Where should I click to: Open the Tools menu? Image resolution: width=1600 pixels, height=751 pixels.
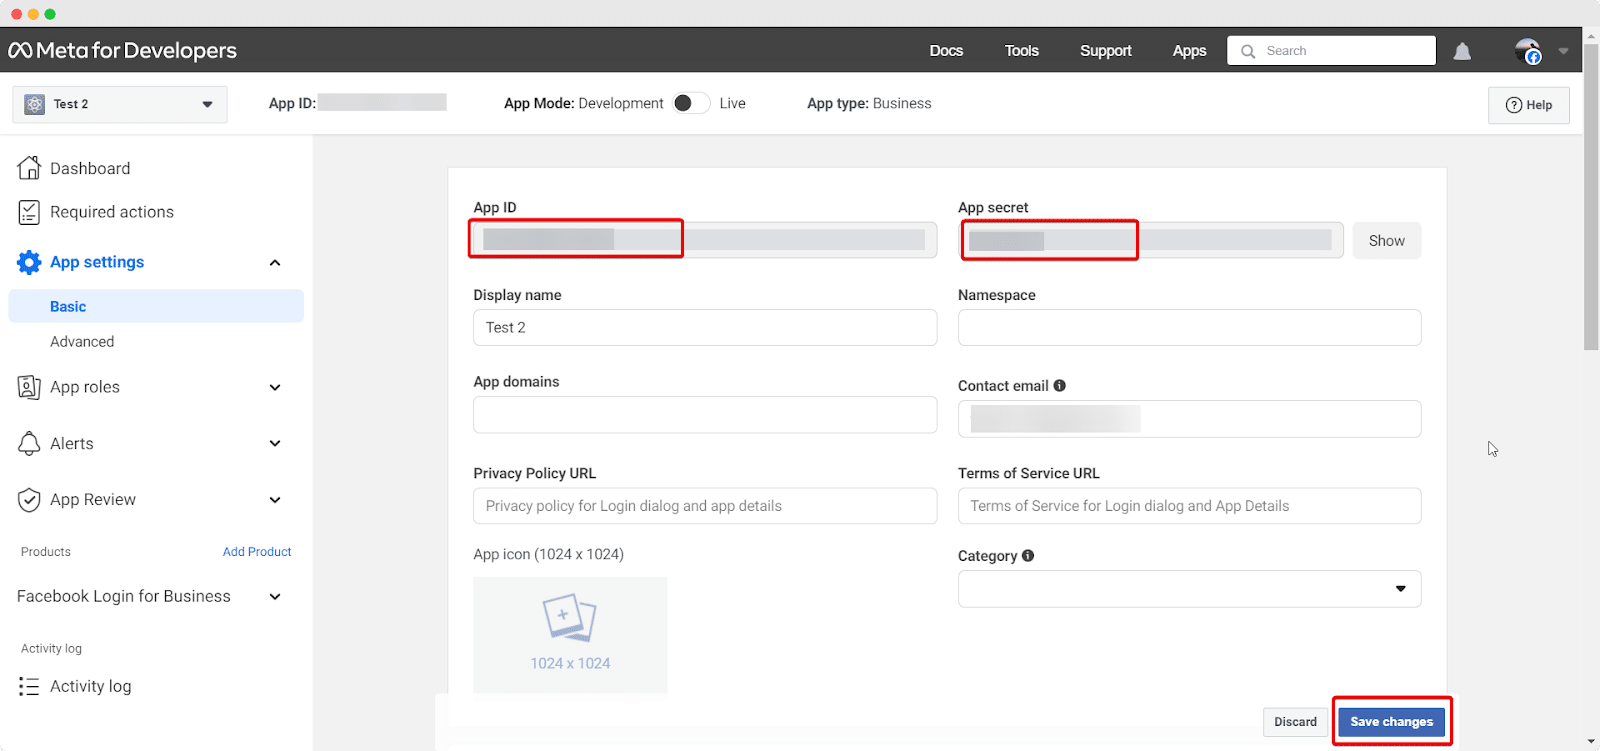(1022, 51)
